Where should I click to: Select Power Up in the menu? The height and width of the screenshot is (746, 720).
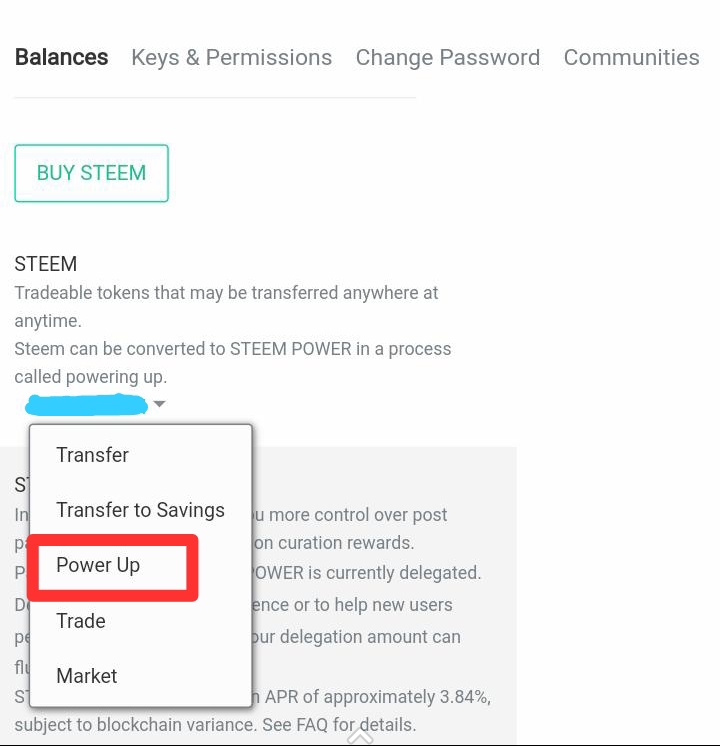(x=98, y=565)
